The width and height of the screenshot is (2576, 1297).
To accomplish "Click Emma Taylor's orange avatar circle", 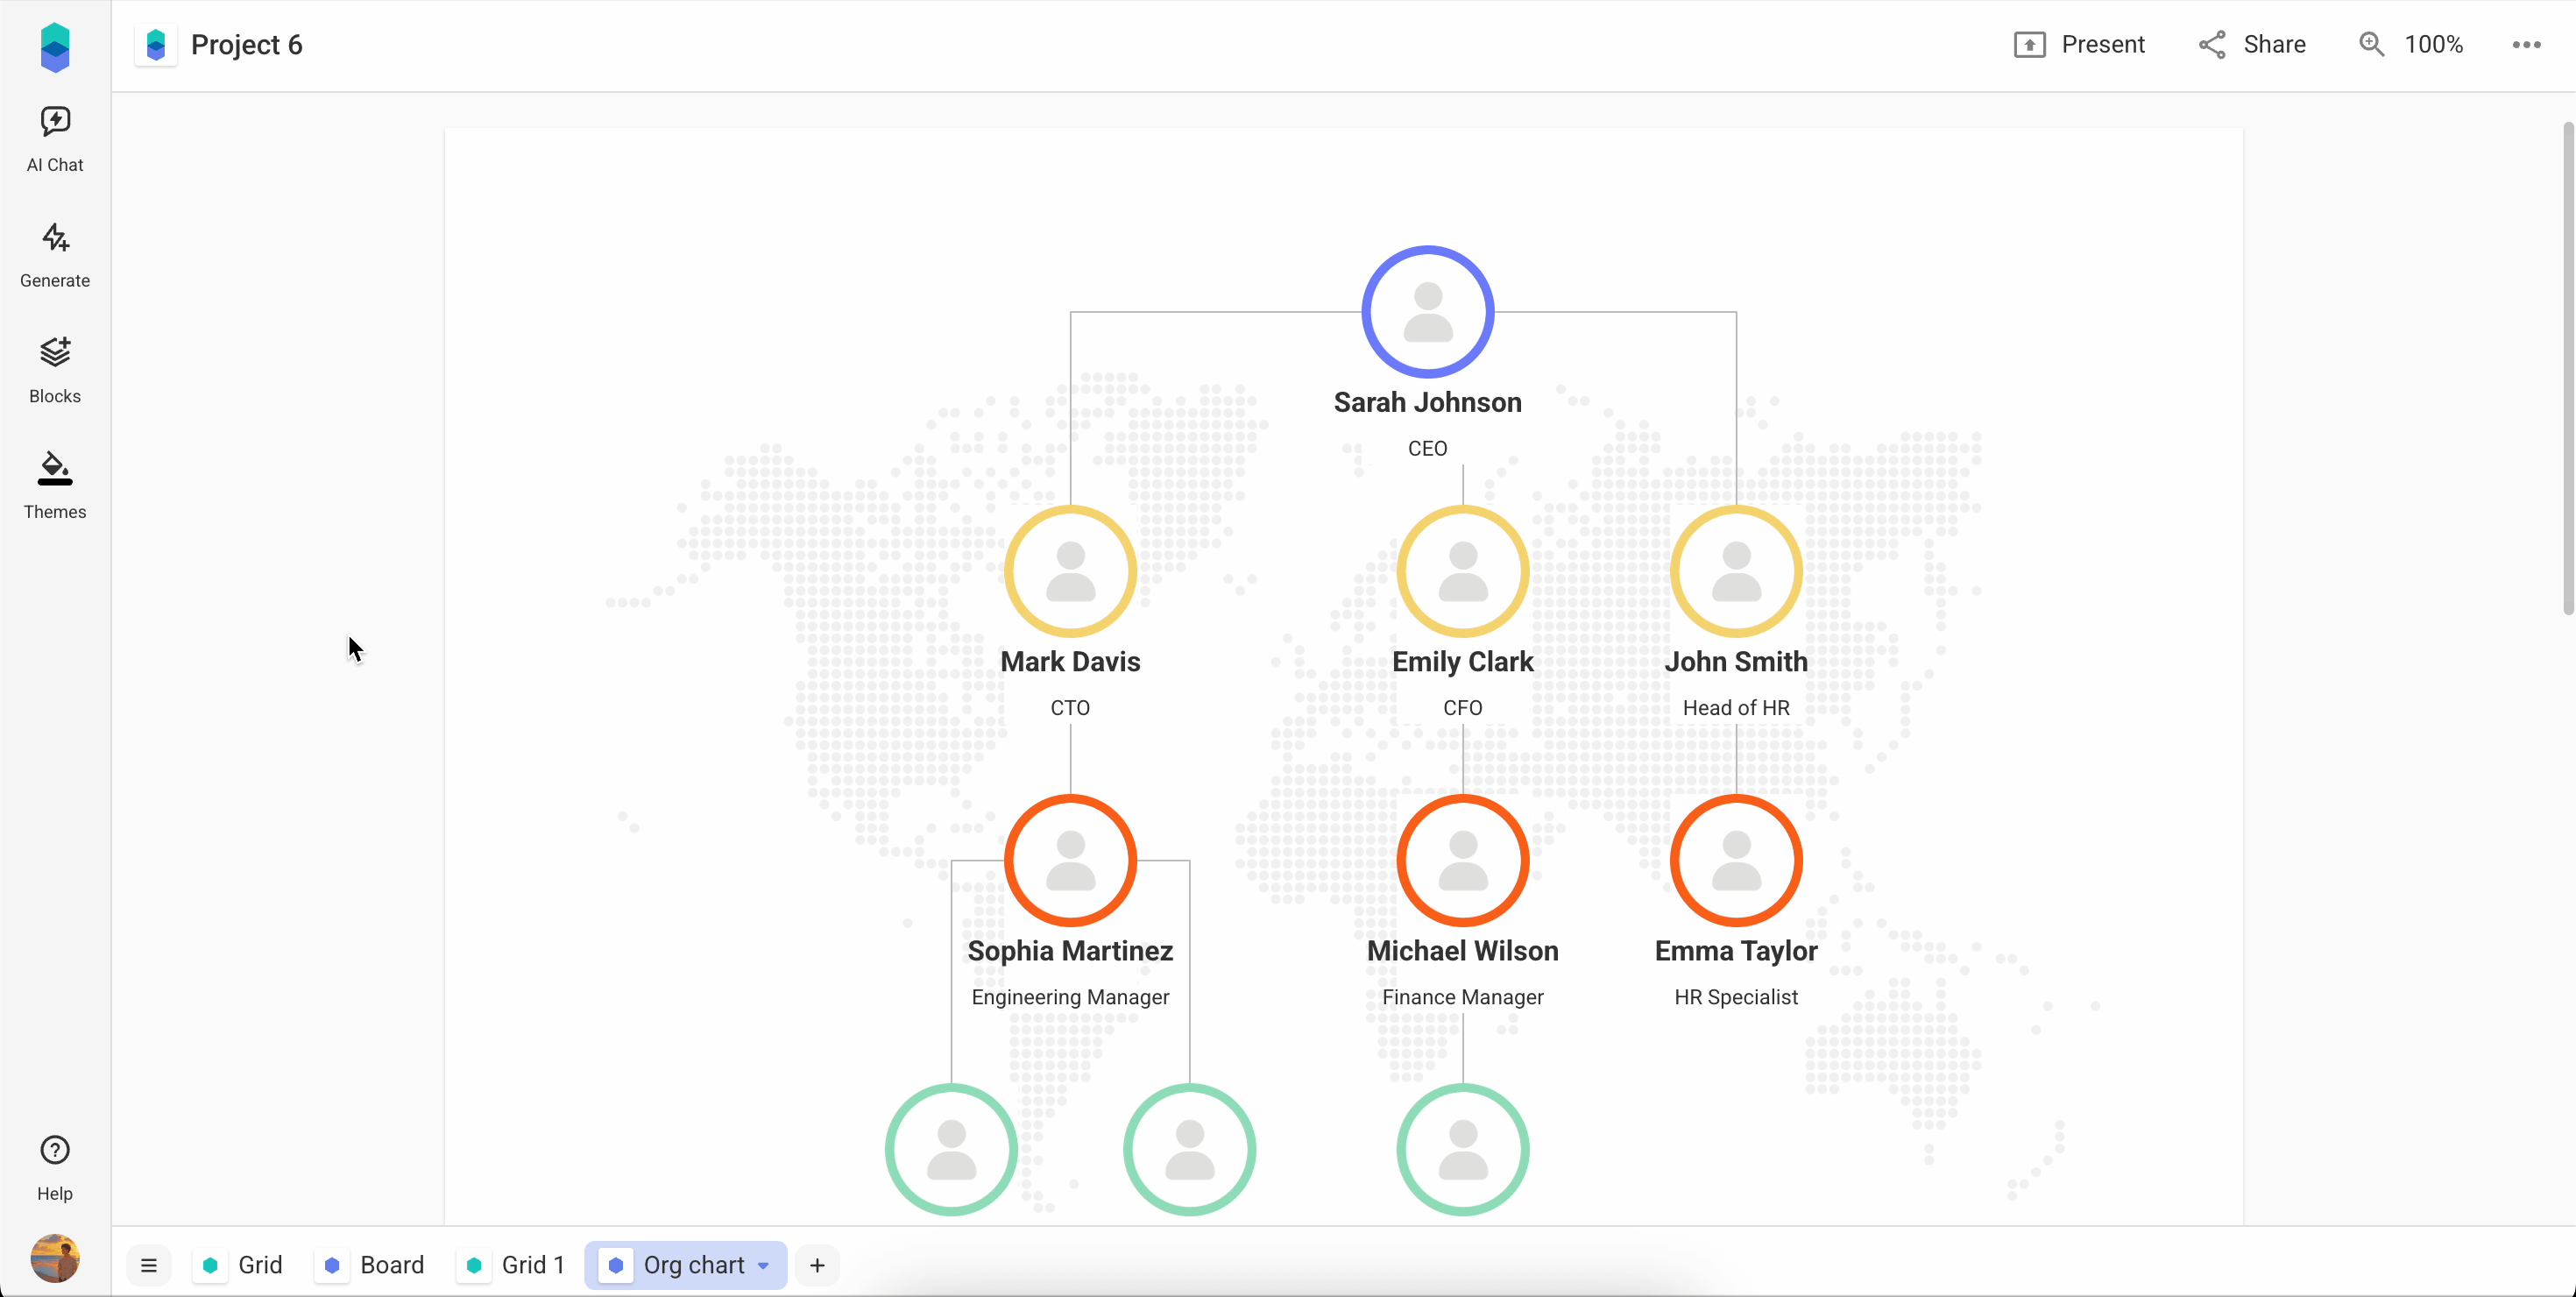I will pyautogui.click(x=1736, y=860).
